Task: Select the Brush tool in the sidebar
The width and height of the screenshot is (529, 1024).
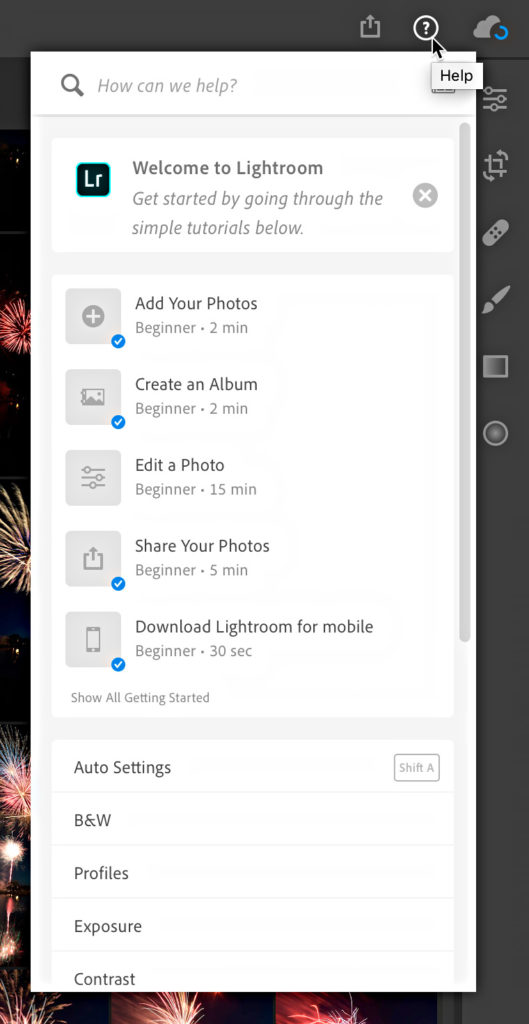Action: [496, 300]
